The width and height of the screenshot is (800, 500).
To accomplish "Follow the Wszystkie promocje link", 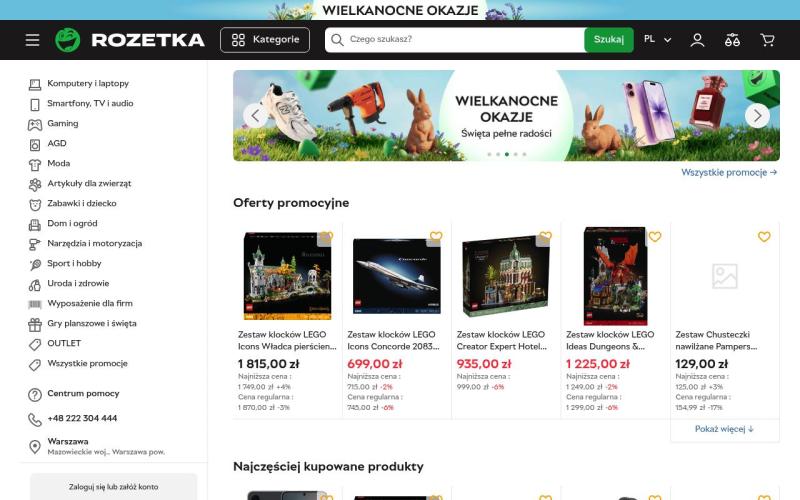I will coord(729,172).
